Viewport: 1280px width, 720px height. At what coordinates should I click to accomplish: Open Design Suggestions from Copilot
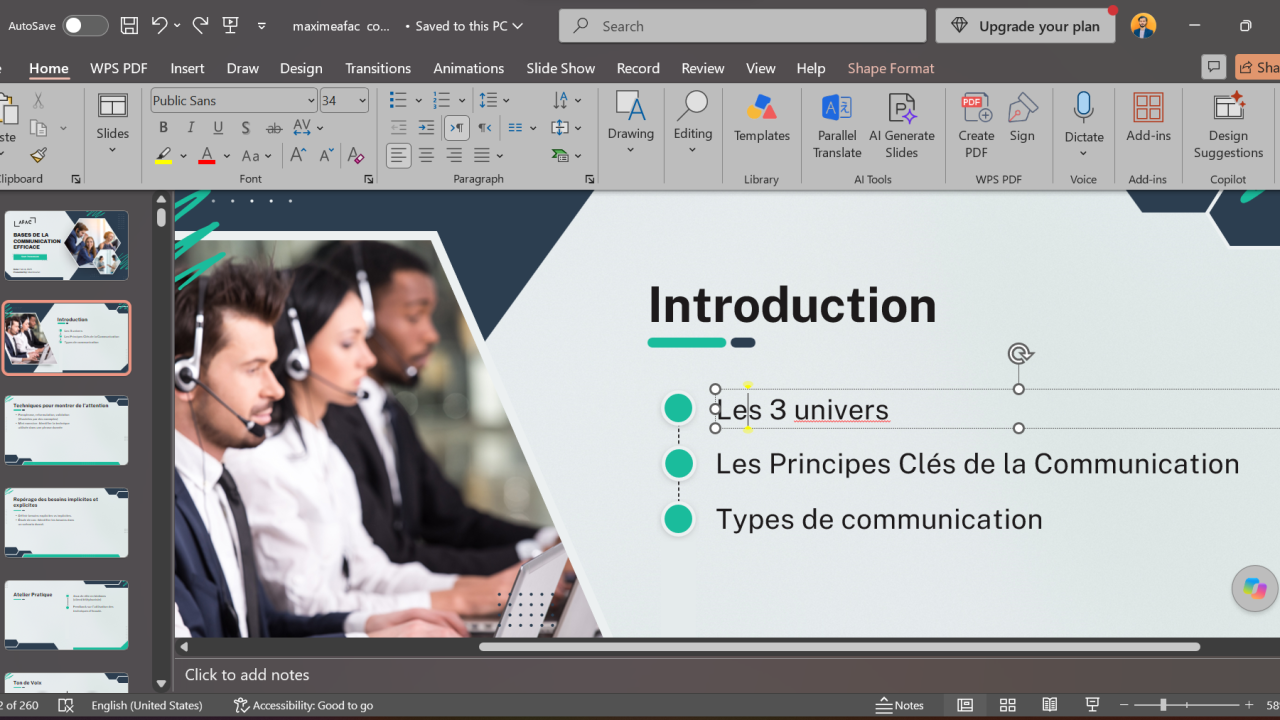pyautogui.click(x=1228, y=126)
